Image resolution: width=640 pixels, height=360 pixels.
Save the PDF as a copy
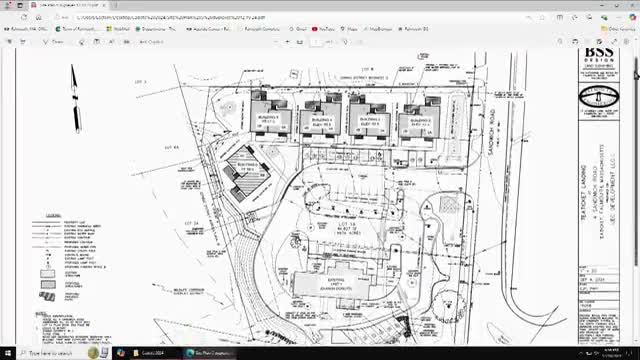pyautogui.click(x=599, y=42)
